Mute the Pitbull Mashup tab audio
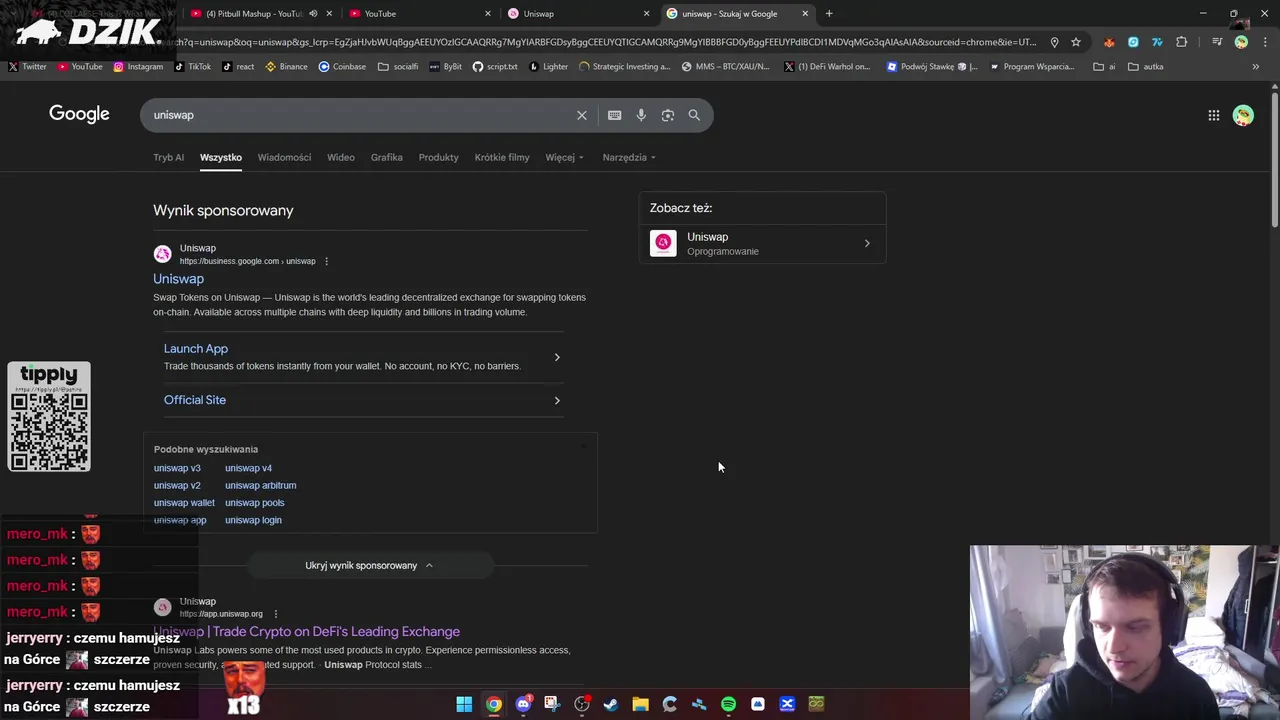The height and width of the screenshot is (720, 1280). coord(313,14)
